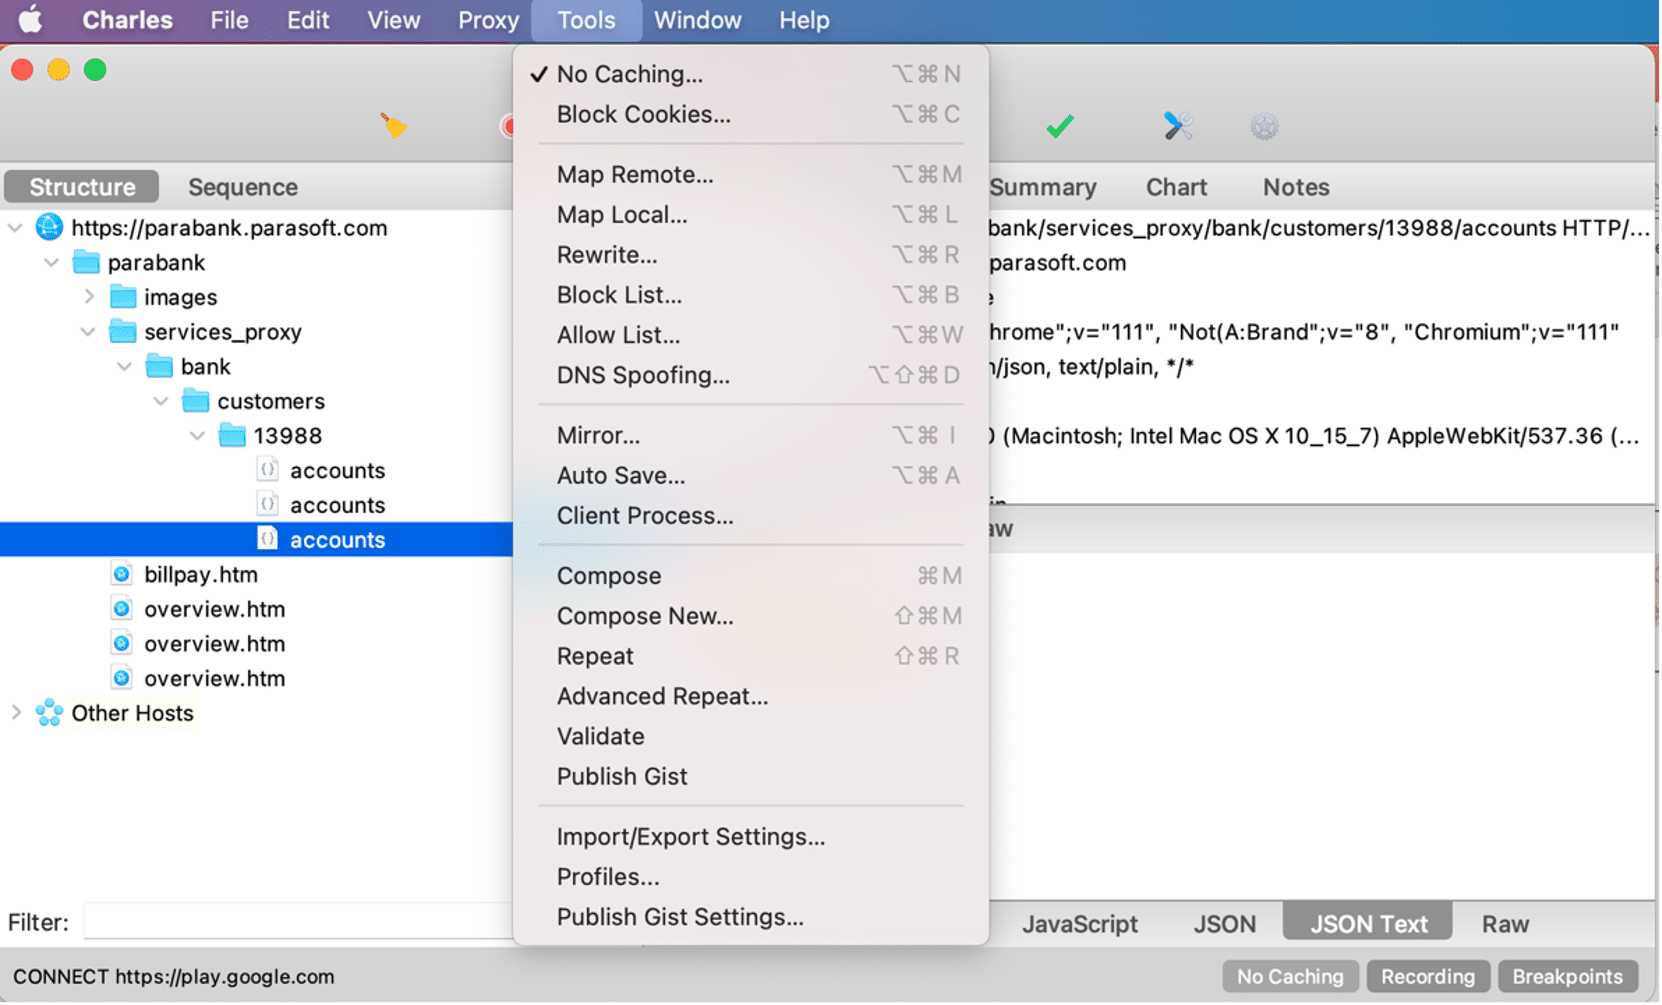
Task: Click the gear settings icon in toolbar
Action: pyautogui.click(x=1264, y=126)
